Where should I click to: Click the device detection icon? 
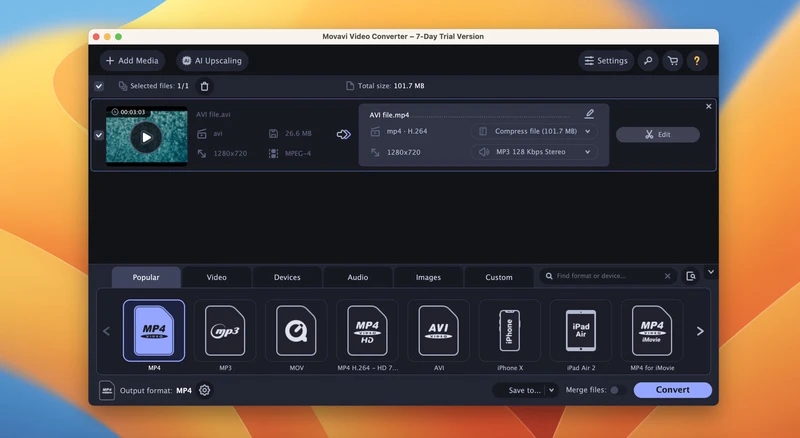[x=691, y=276]
